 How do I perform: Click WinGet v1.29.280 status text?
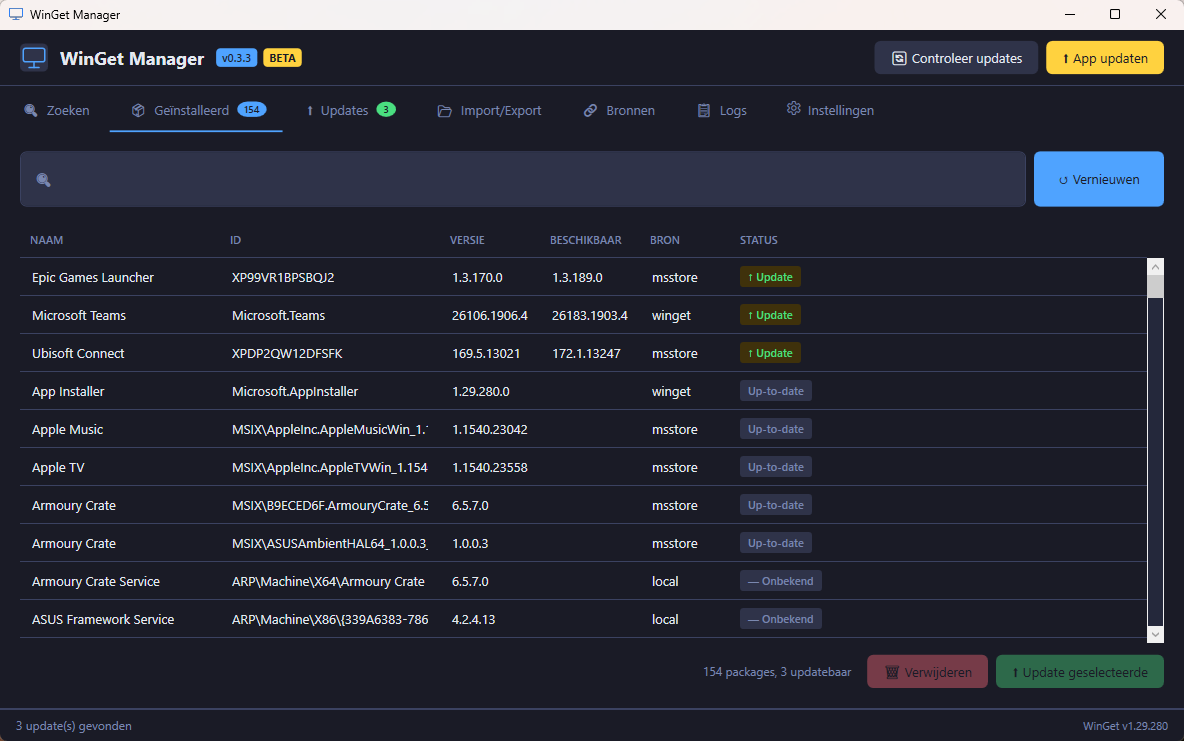(x=1125, y=726)
